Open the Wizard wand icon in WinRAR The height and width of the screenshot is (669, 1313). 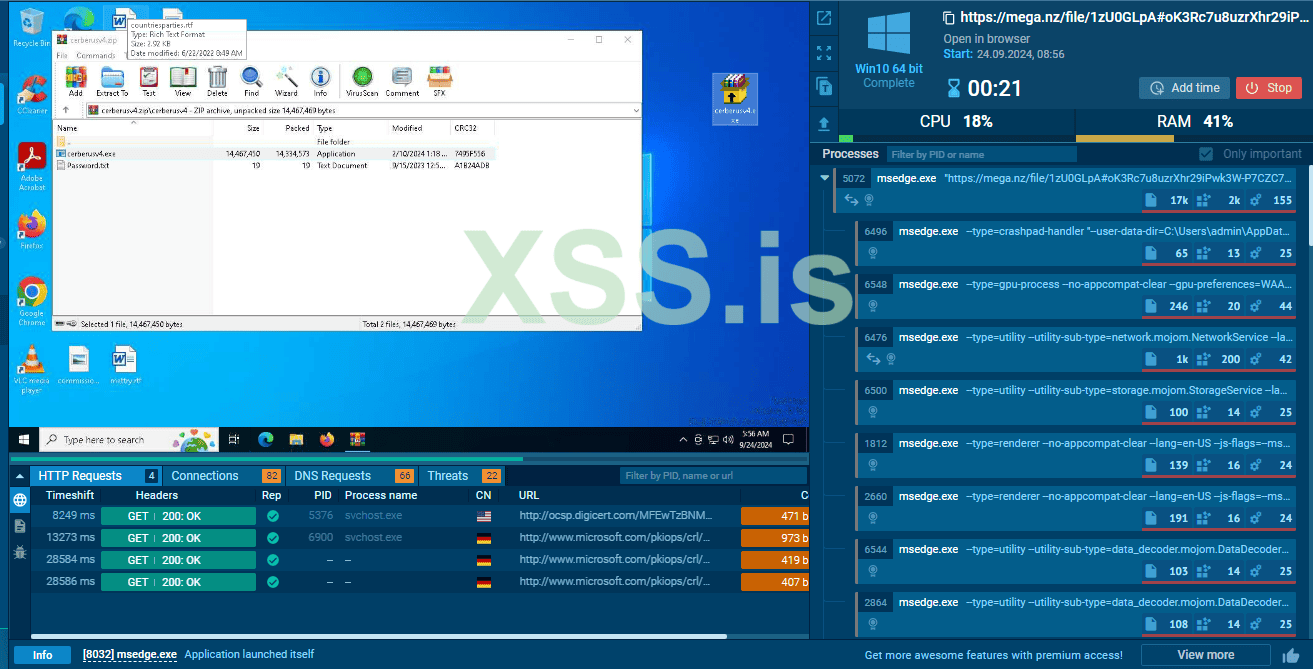pyautogui.click(x=286, y=80)
